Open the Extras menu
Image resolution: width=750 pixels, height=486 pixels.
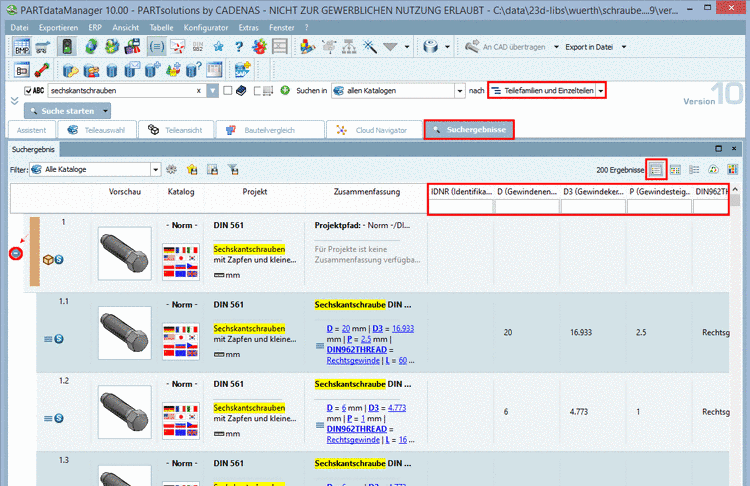click(248, 28)
